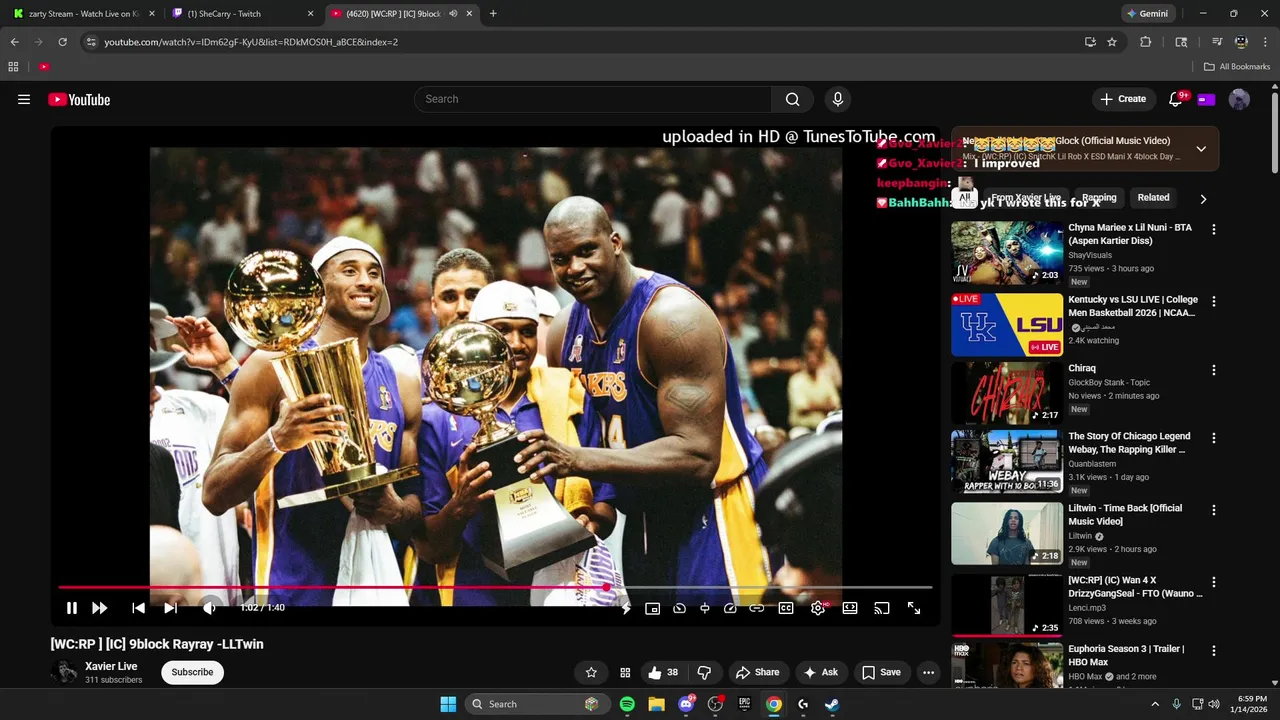The image size is (1280, 720).
Task: Switch to the SheCarry Twitch tab
Action: coord(242,14)
